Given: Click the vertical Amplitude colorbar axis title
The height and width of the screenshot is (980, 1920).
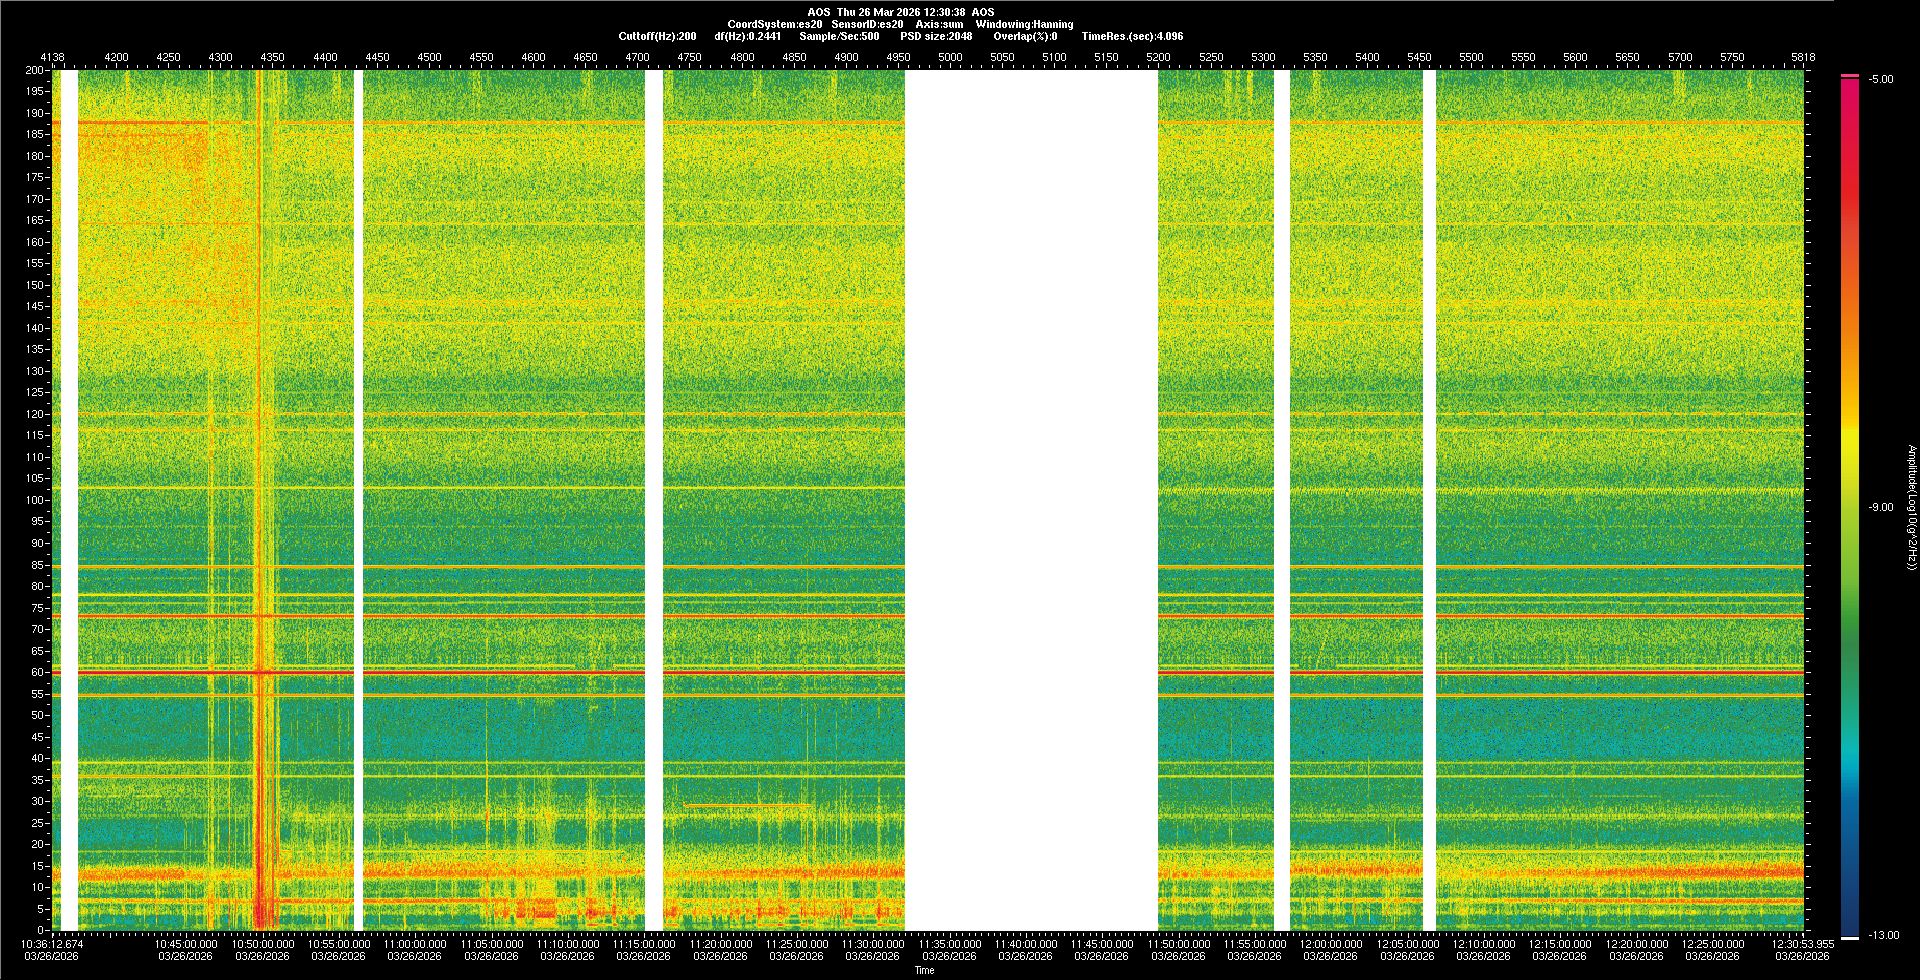Looking at the screenshot, I should (x=1911, y=508).
